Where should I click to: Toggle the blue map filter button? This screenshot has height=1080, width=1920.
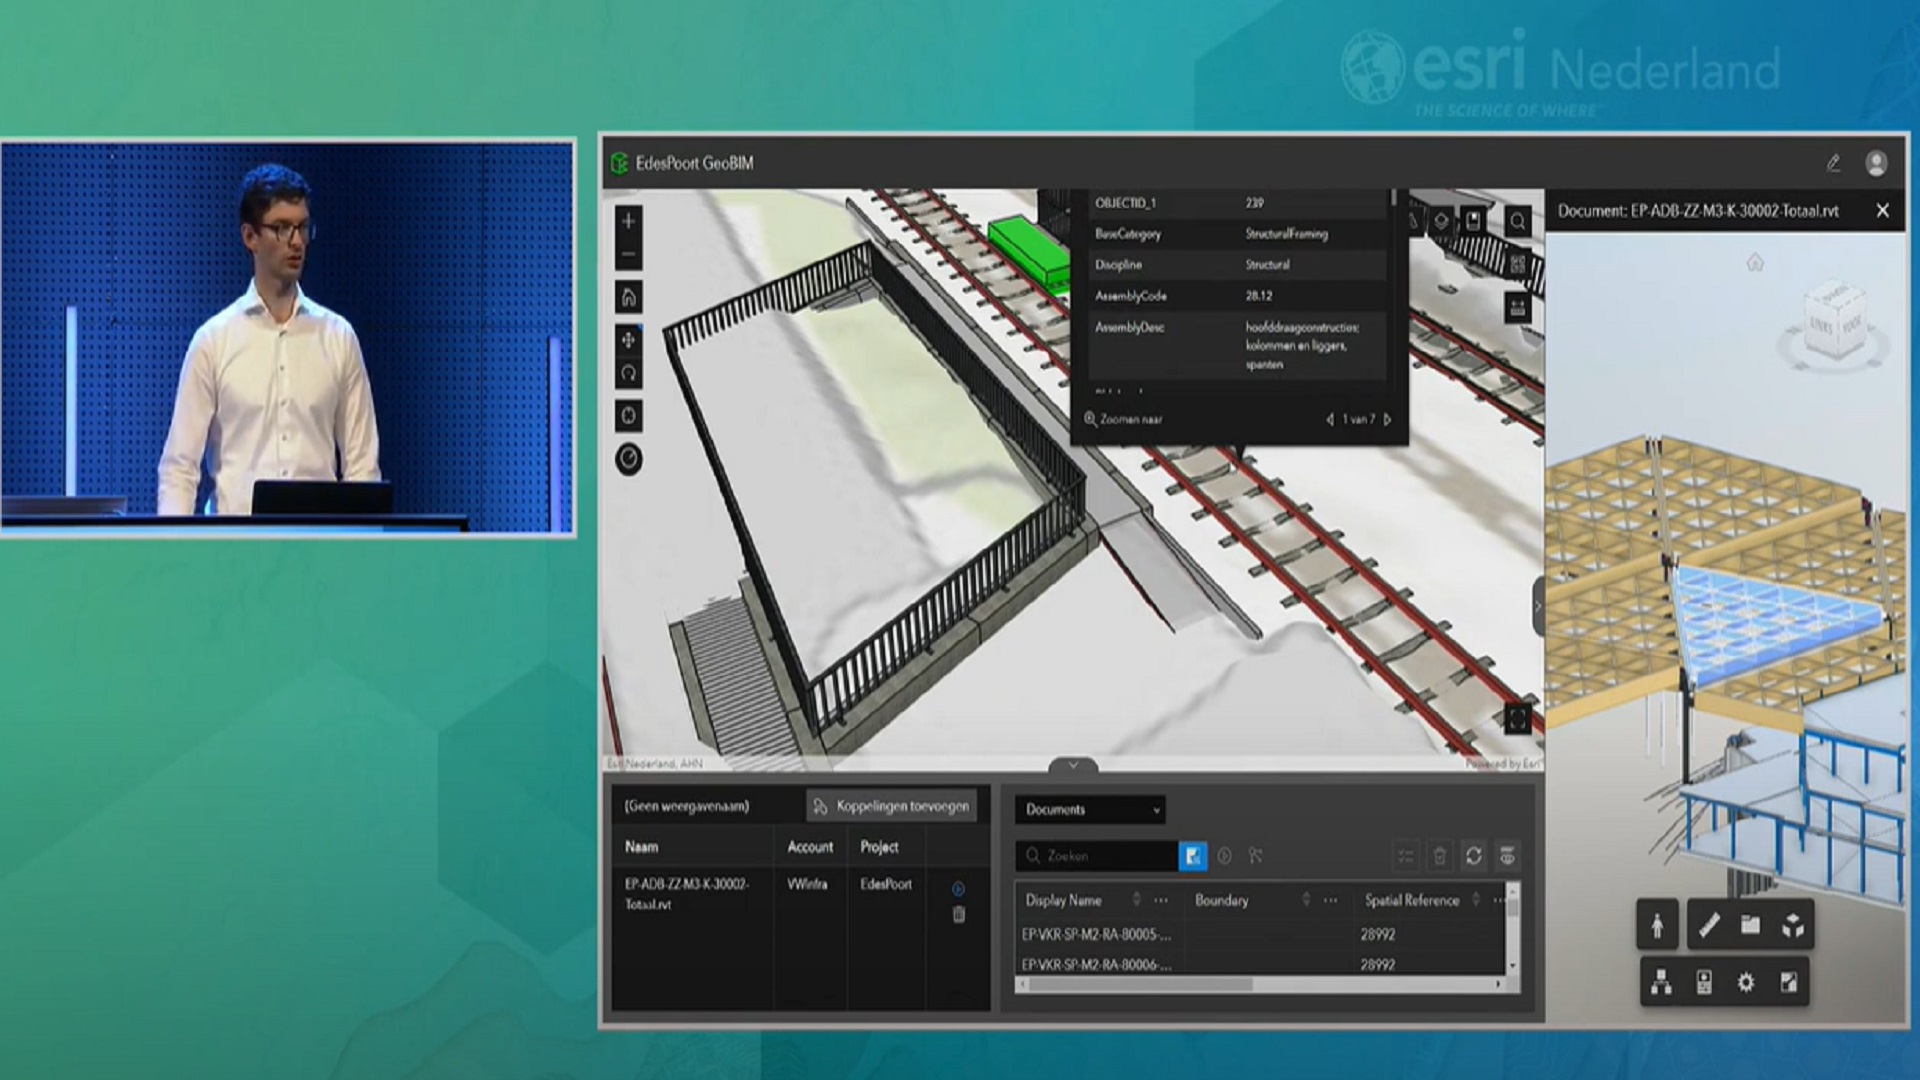1192,856
